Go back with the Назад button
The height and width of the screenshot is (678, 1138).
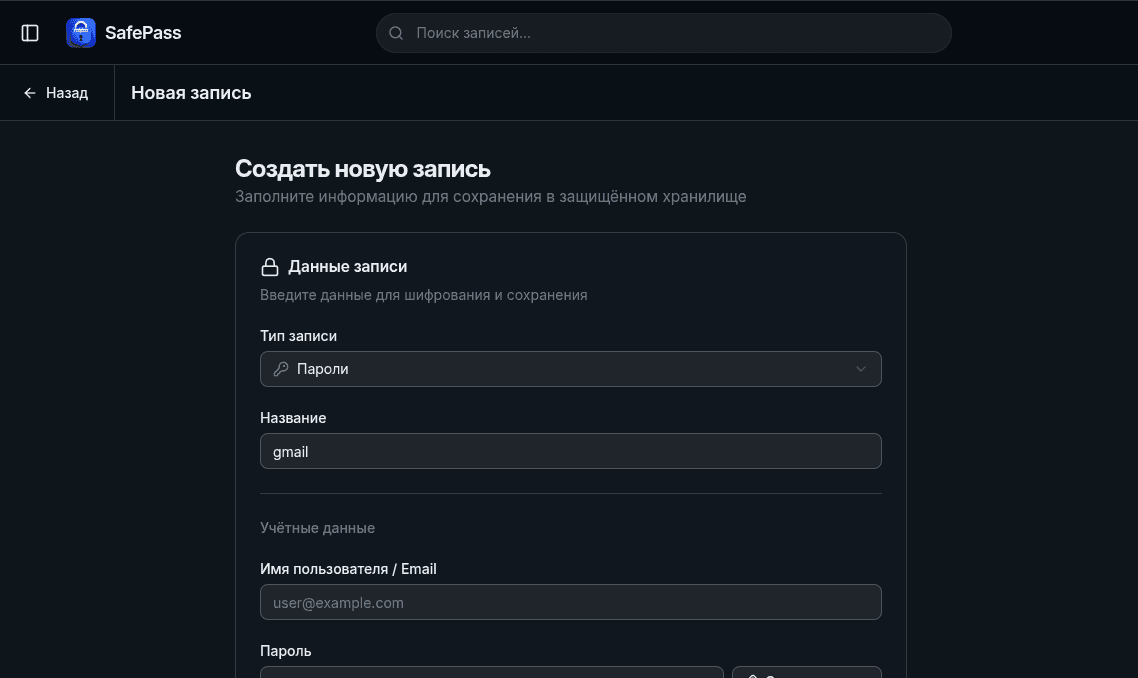[56, 93]
